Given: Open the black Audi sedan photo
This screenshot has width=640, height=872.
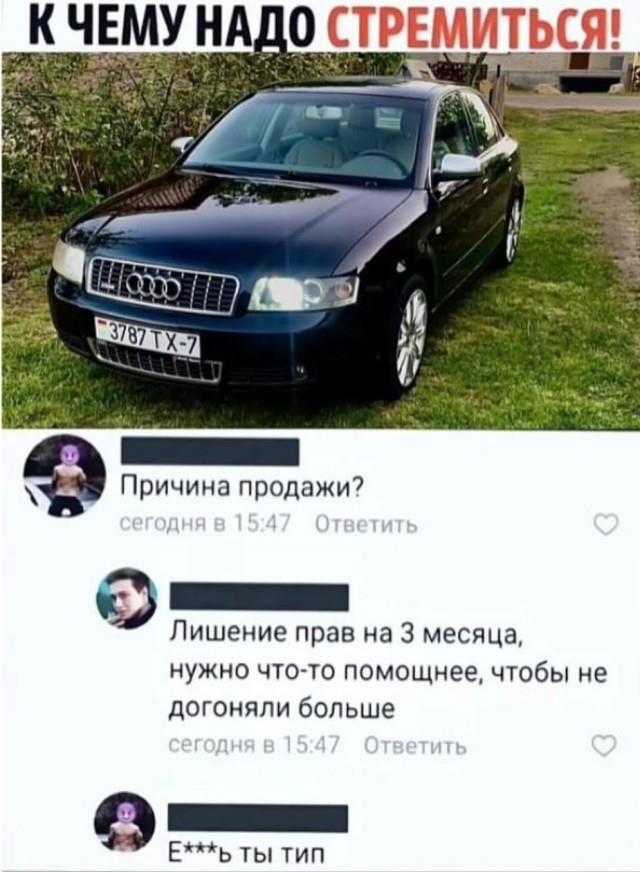Looking at the screenshot, I should [320, 241].
